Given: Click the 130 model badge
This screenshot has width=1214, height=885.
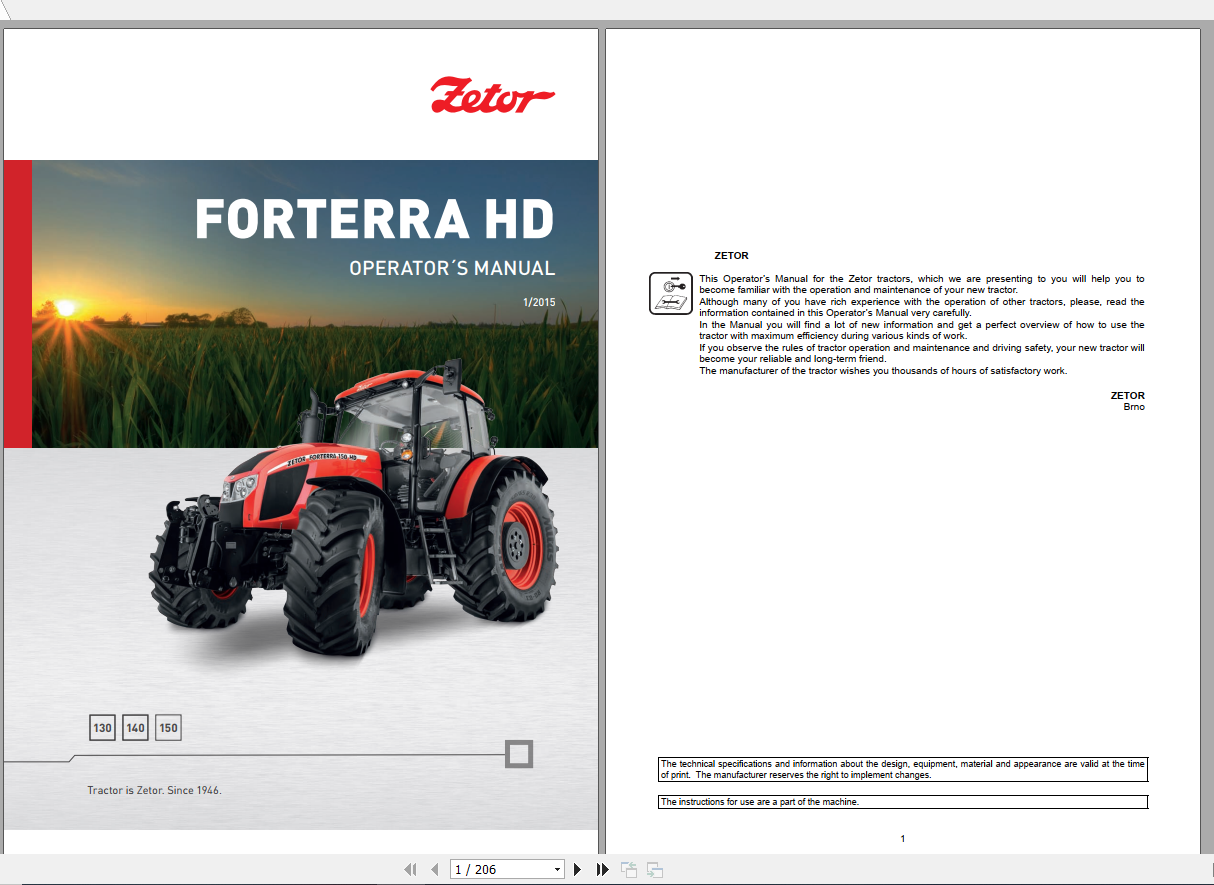Looking at the screenshot, I should [102, 728].
